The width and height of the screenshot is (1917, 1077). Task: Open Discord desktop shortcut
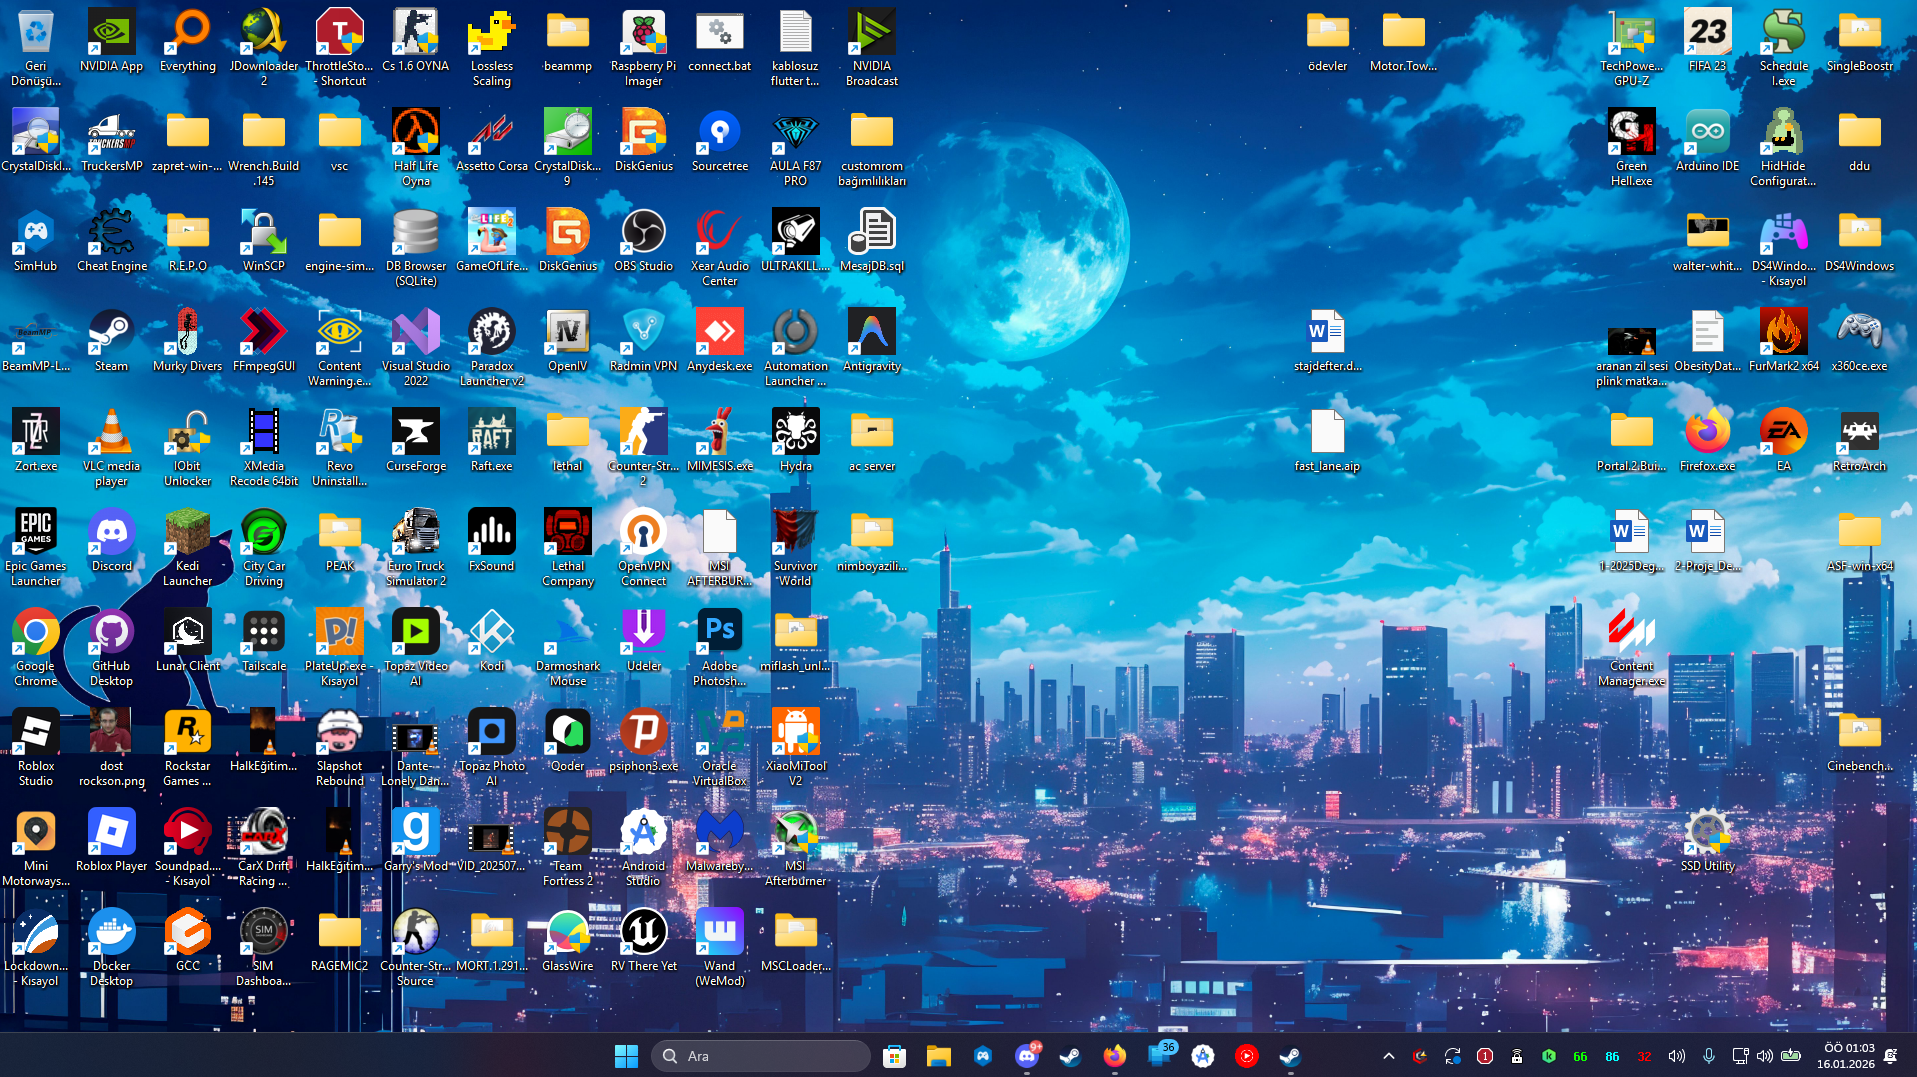[x=111, y=541]
